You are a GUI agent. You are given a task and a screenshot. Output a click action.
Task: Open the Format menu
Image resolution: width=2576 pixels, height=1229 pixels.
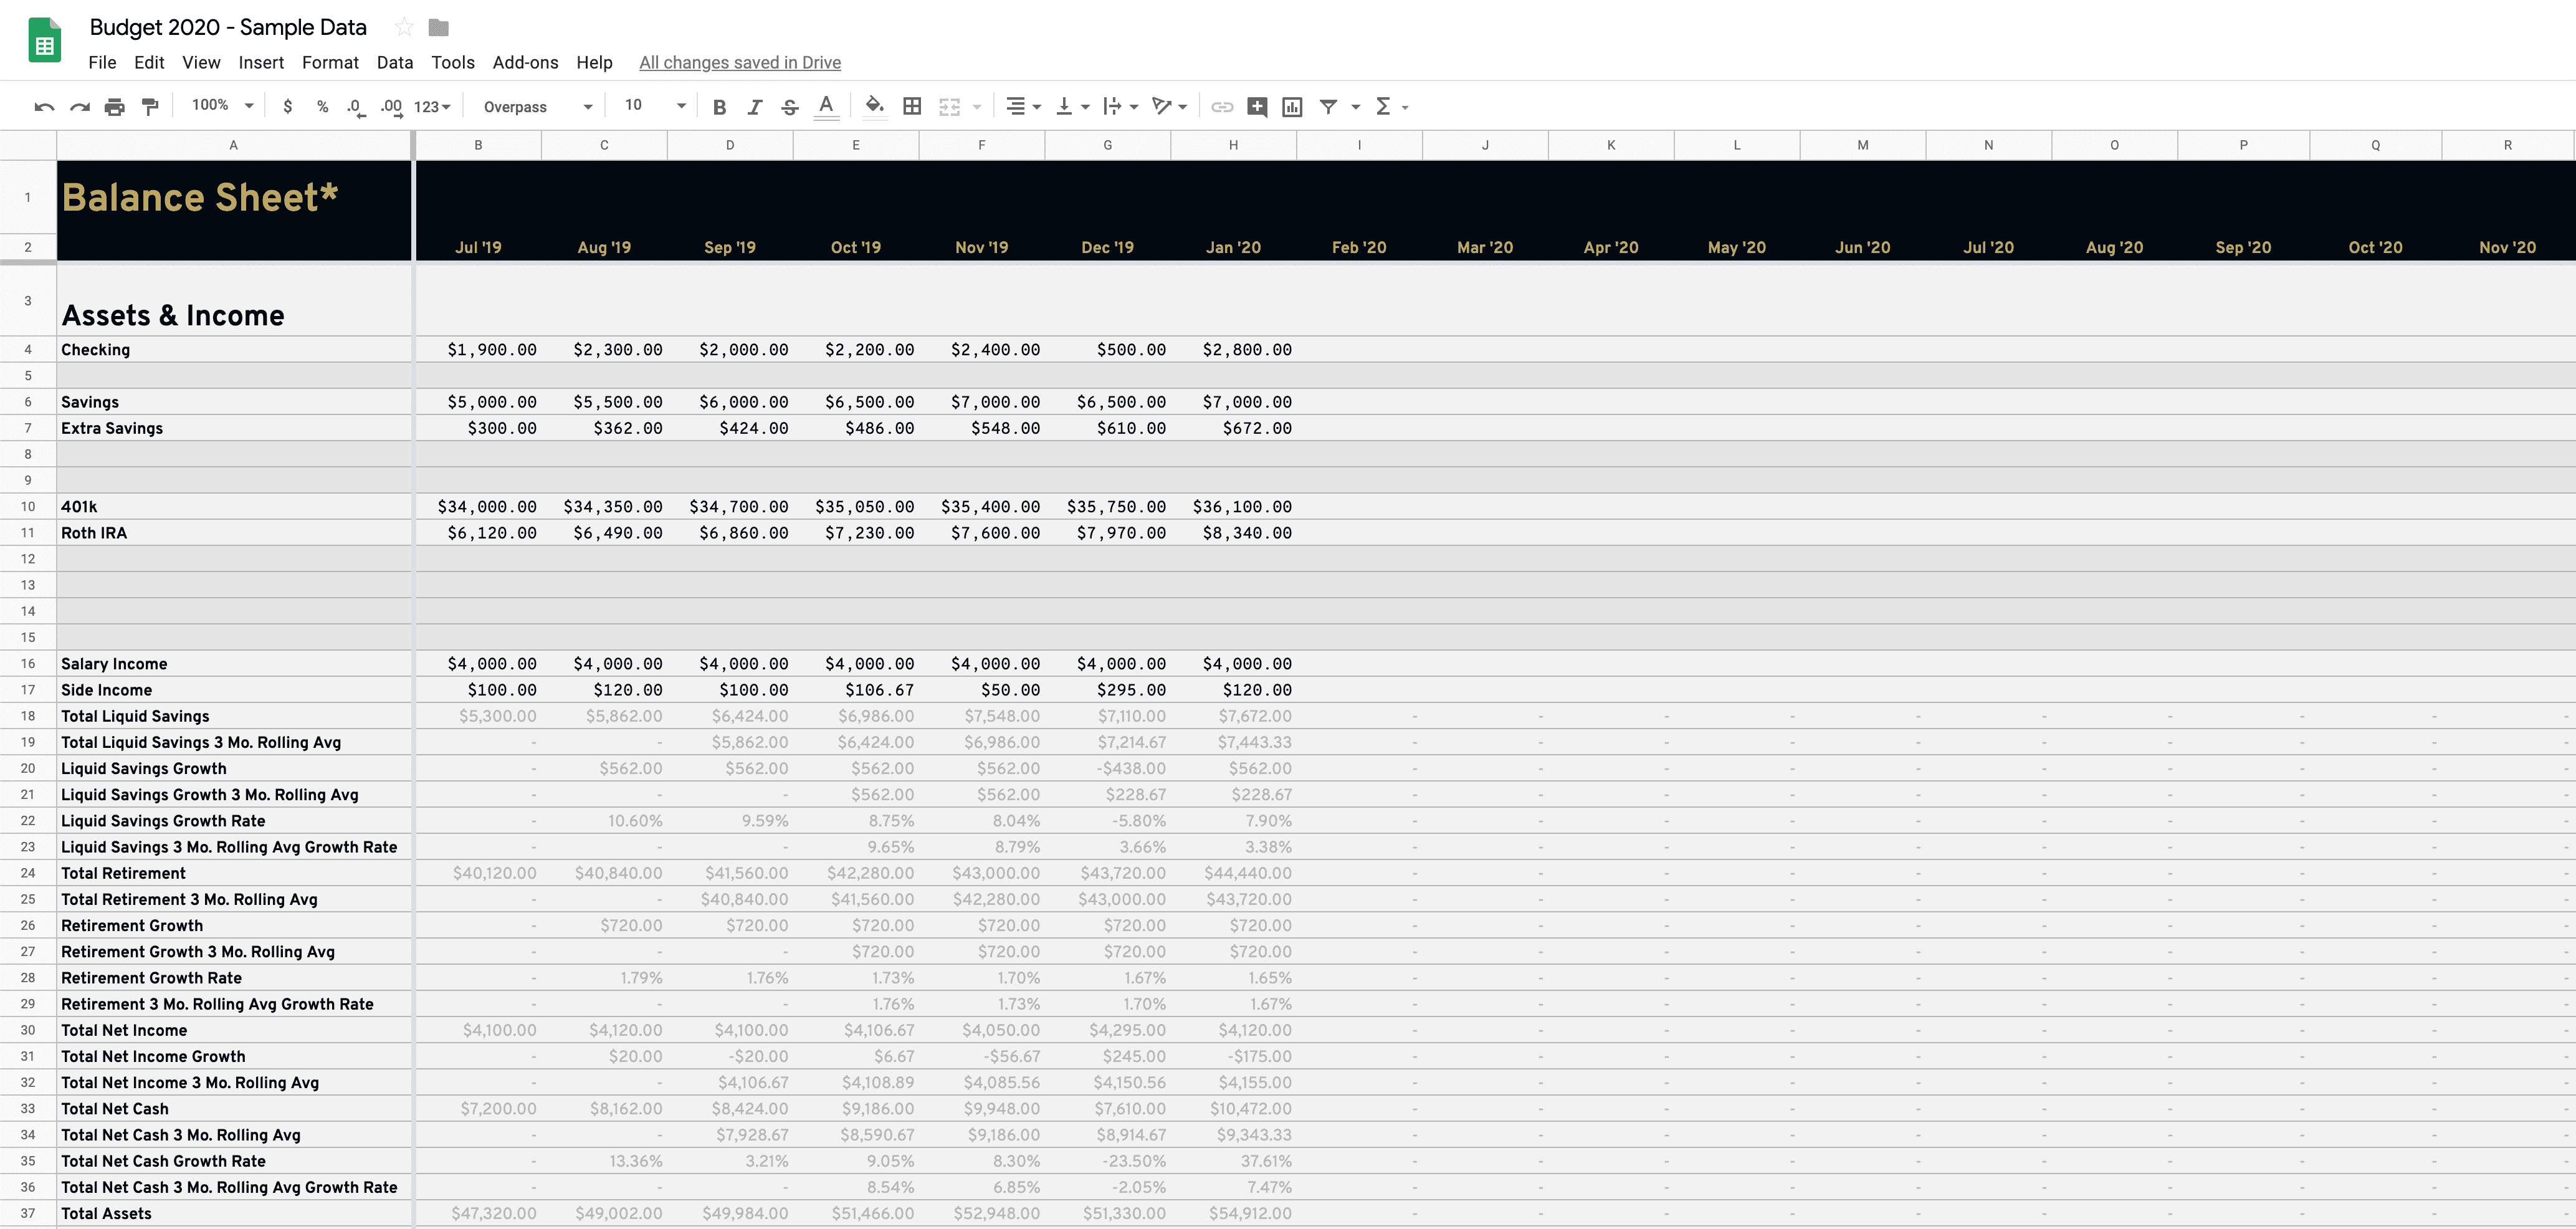327,61
